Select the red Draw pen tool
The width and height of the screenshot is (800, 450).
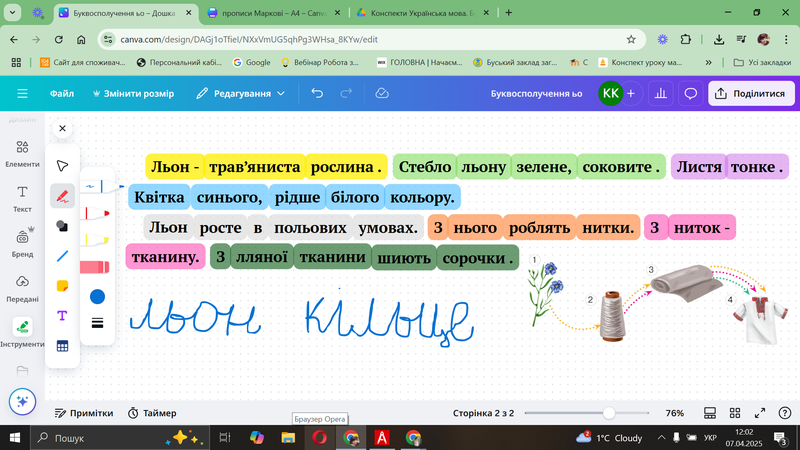click(x=62, y=196)
